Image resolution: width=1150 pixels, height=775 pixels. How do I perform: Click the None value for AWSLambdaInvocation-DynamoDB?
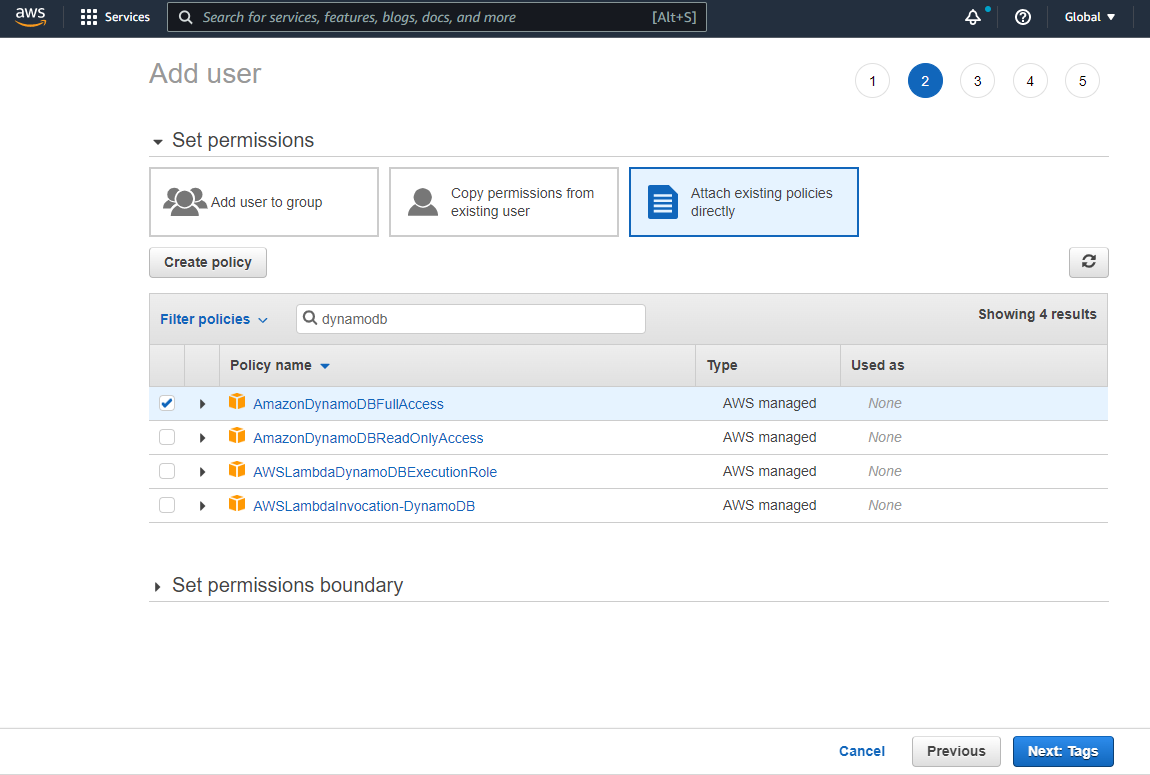point(885,505)
